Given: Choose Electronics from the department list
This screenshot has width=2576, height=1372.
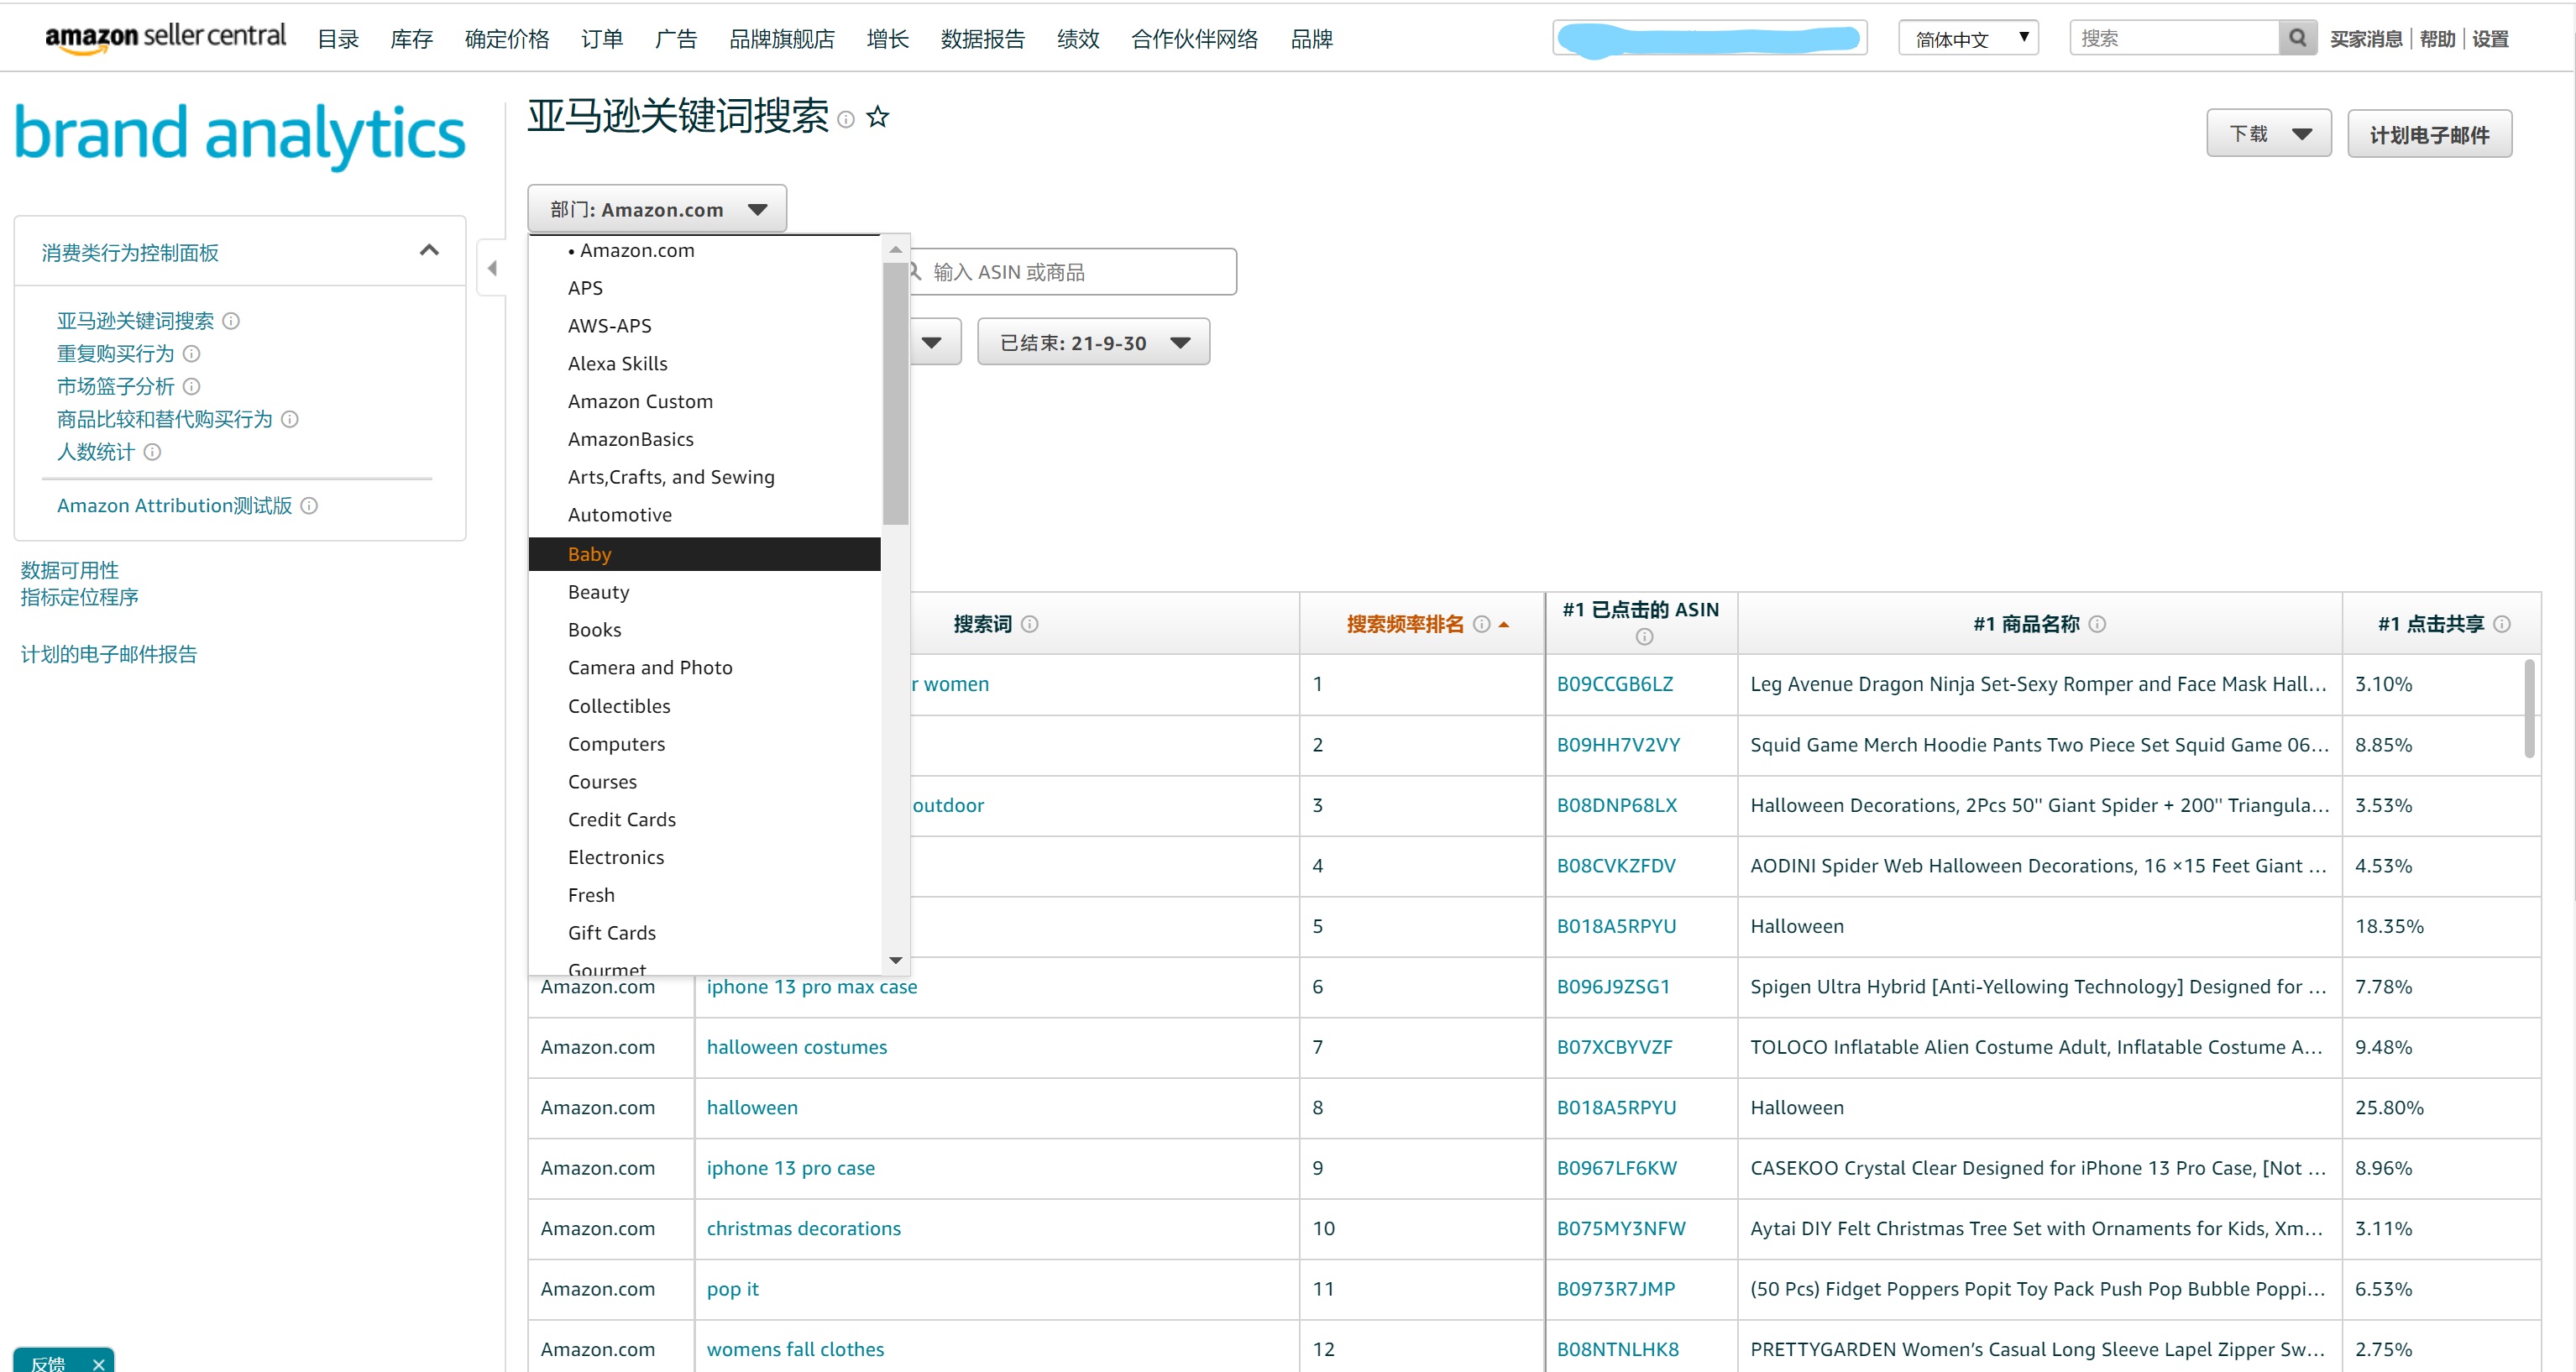Looking at the screenshot, I should click(x=615, y=857).
